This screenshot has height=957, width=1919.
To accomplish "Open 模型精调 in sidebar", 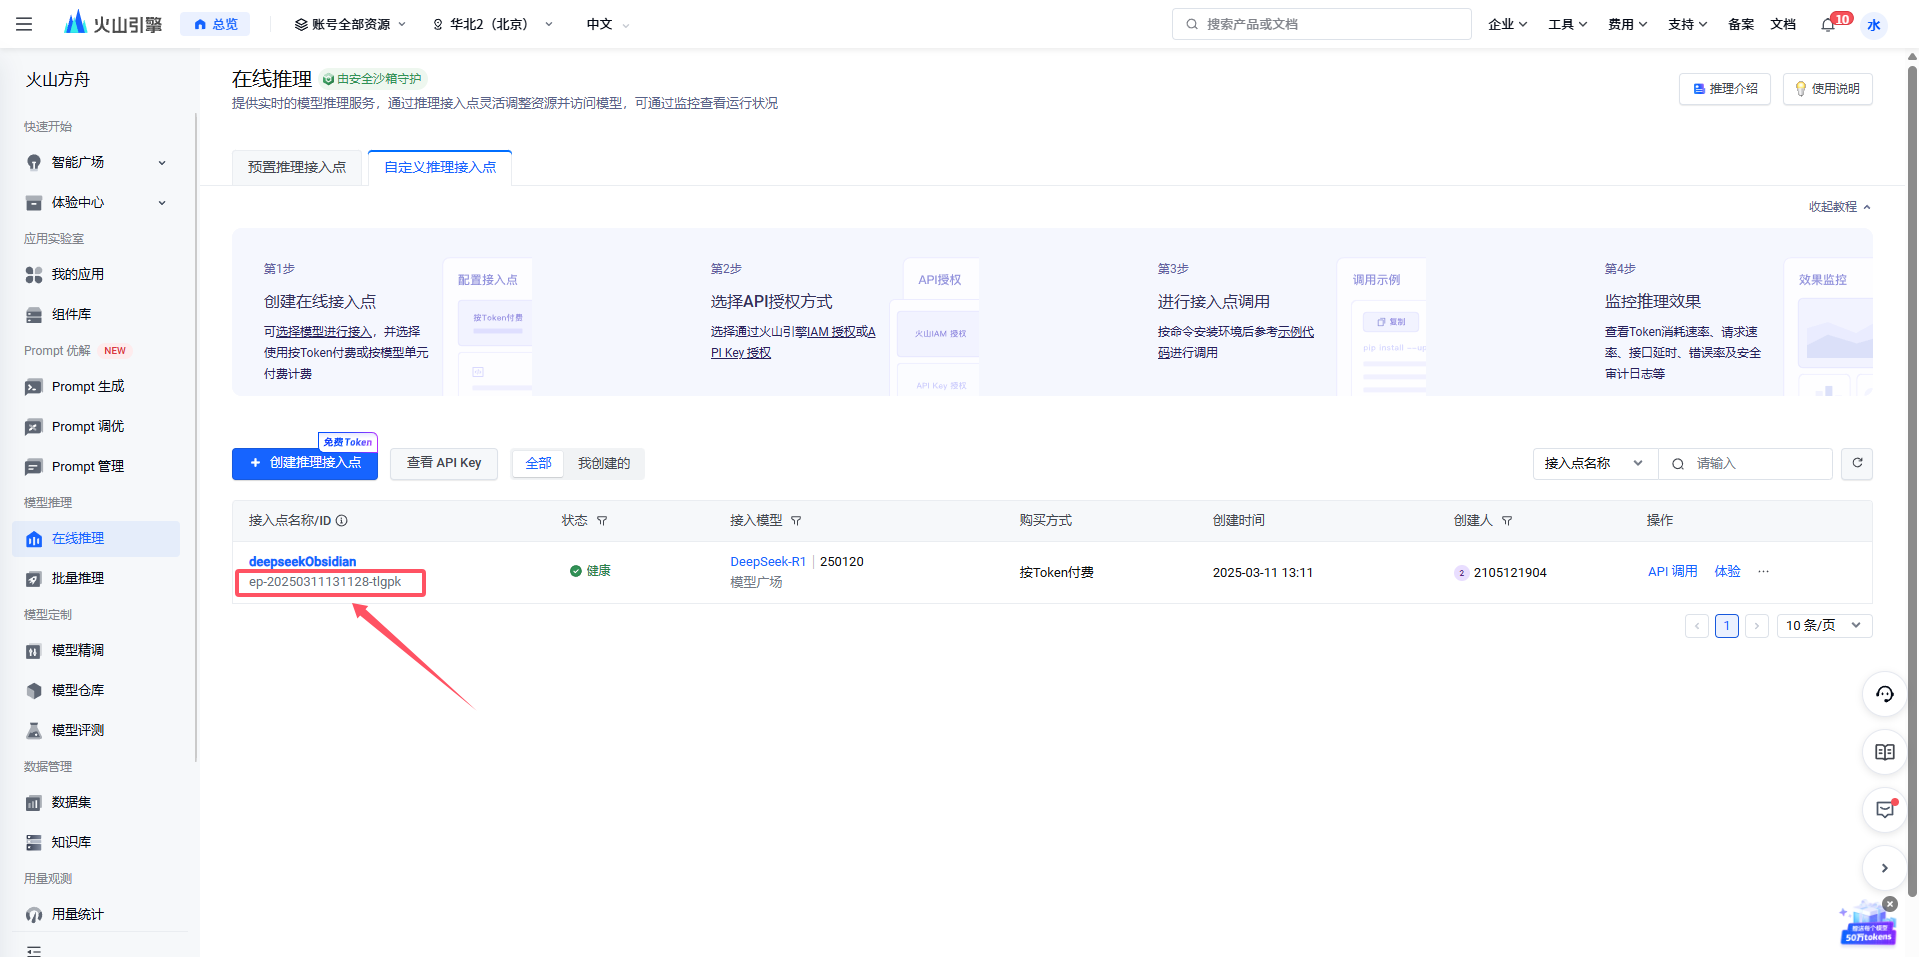I will pos(96,650).
